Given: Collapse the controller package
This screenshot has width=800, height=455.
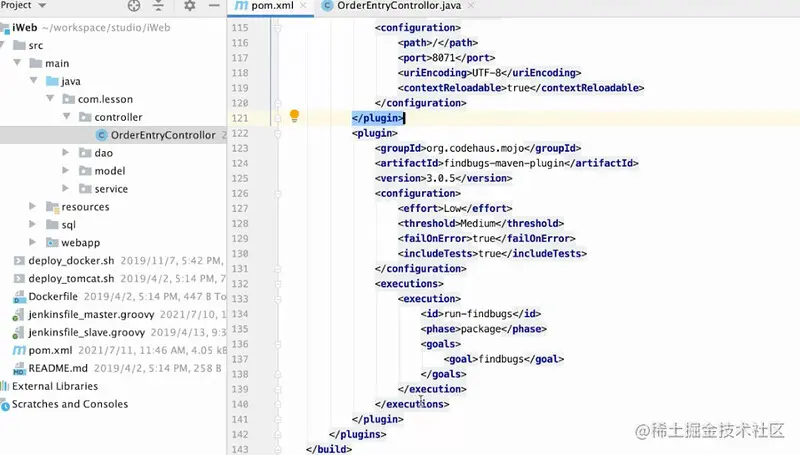Looking at the screenshot, I should (x=66, y=116).
